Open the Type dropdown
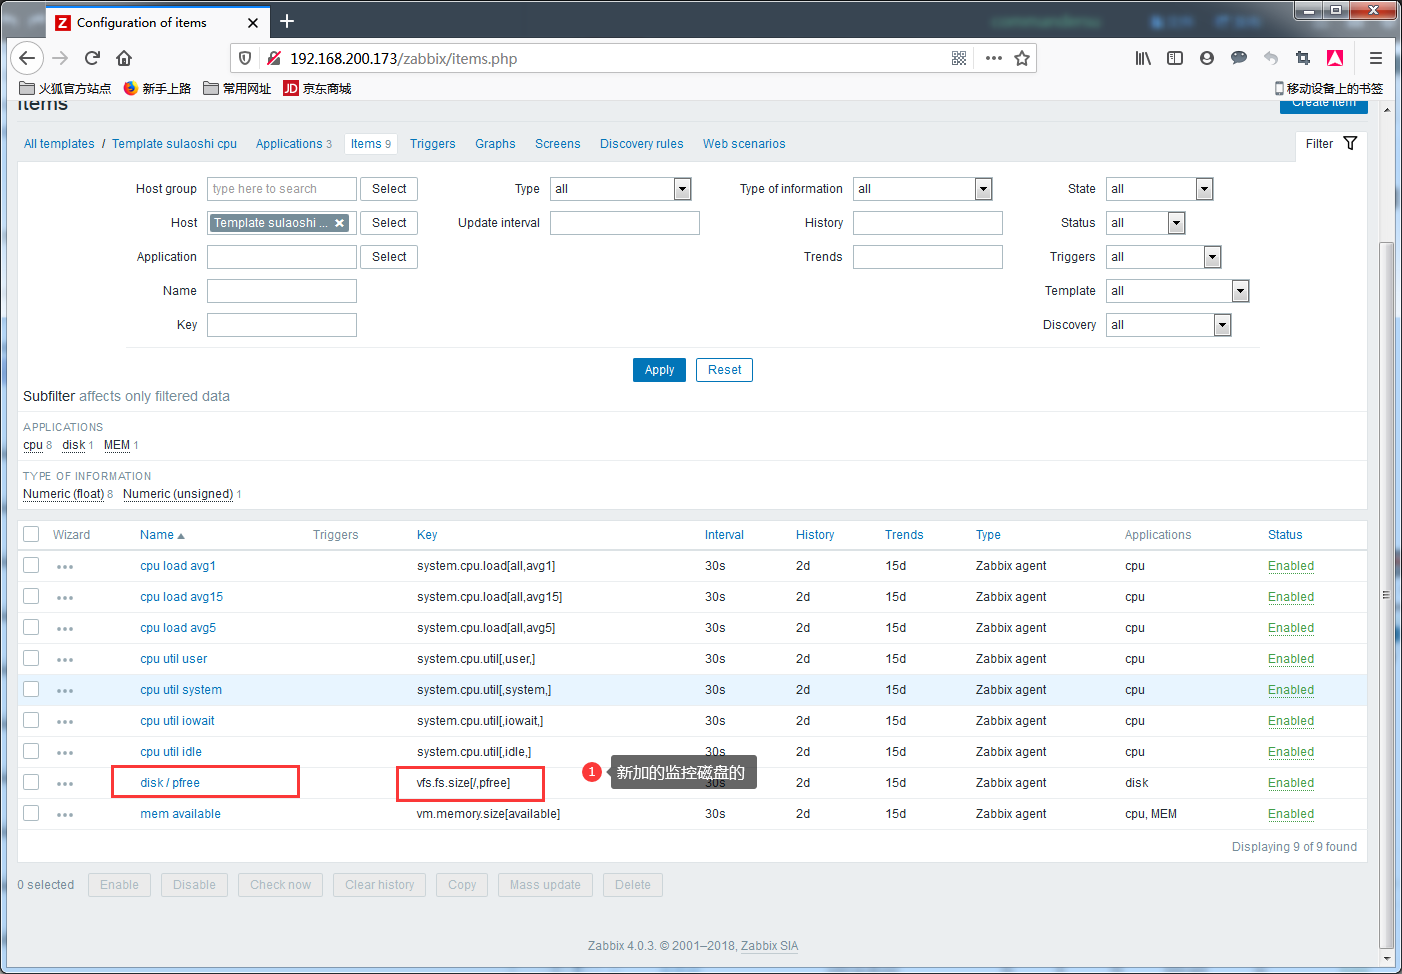 point(621,189)
